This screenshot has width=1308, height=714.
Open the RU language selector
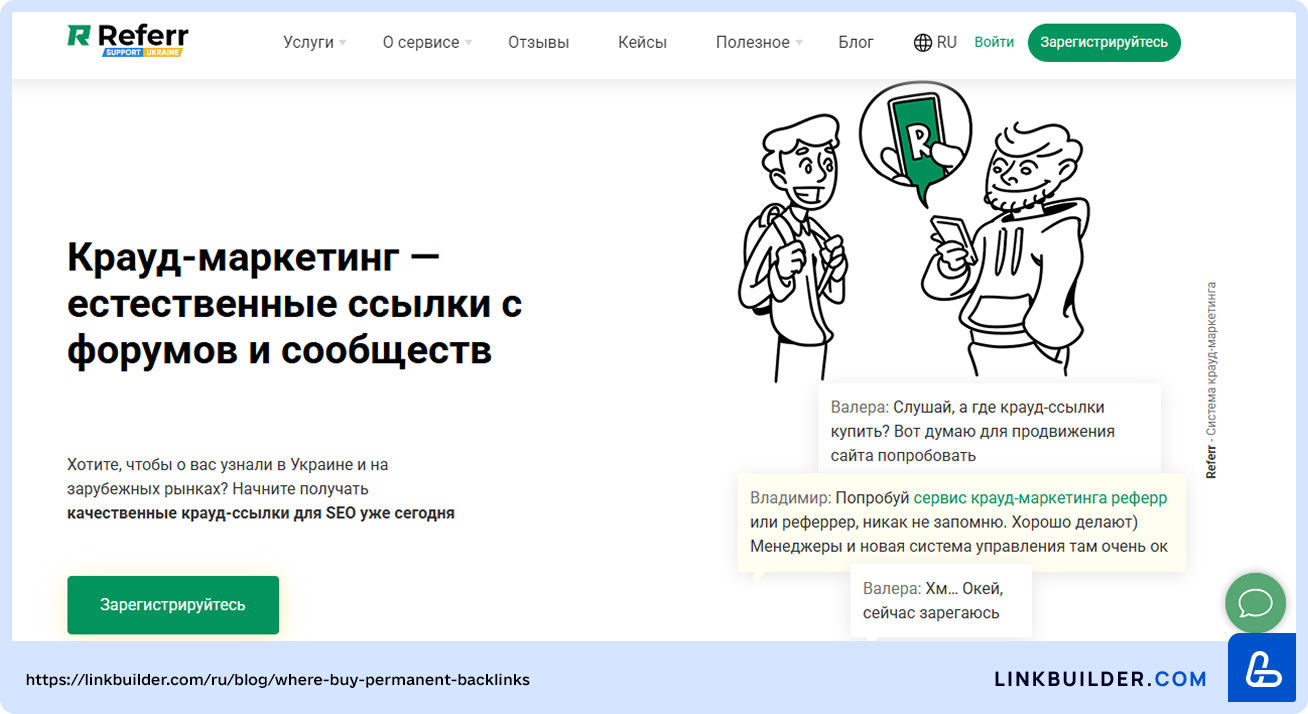pyautogui.click(x=935, y=42)
